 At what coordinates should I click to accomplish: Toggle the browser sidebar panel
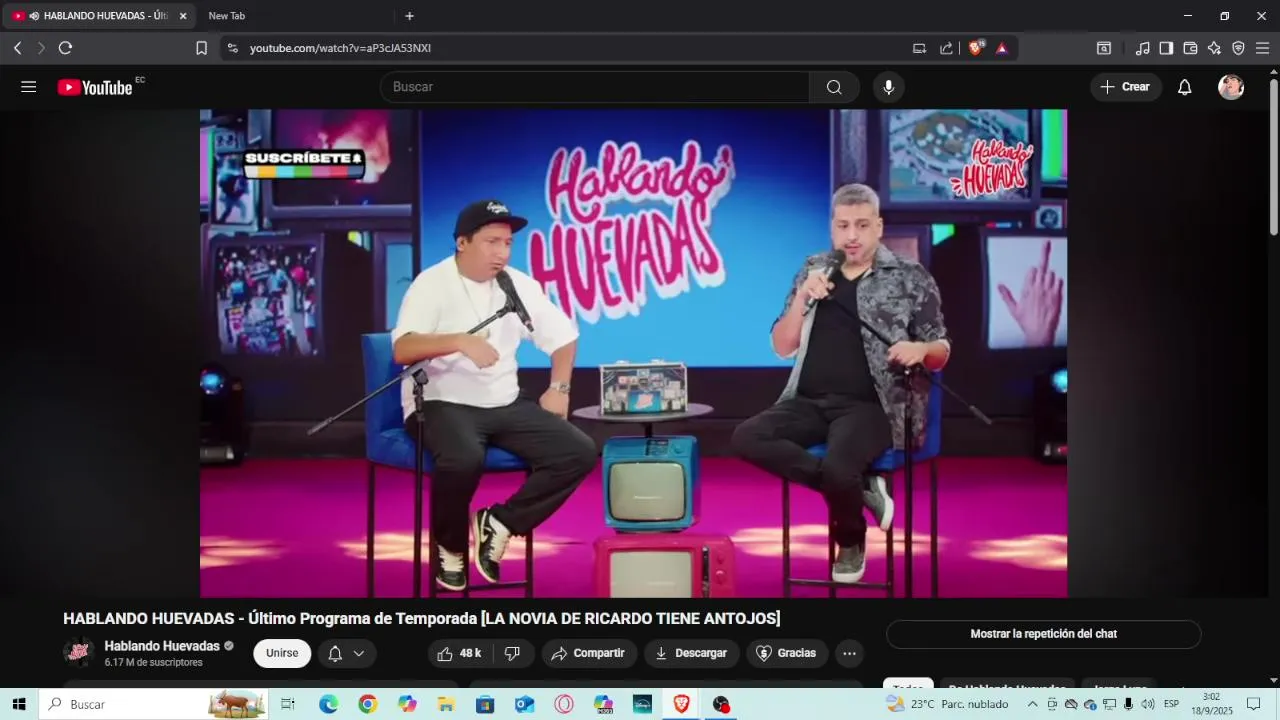pyautogui.click(x=1166, y=48)
